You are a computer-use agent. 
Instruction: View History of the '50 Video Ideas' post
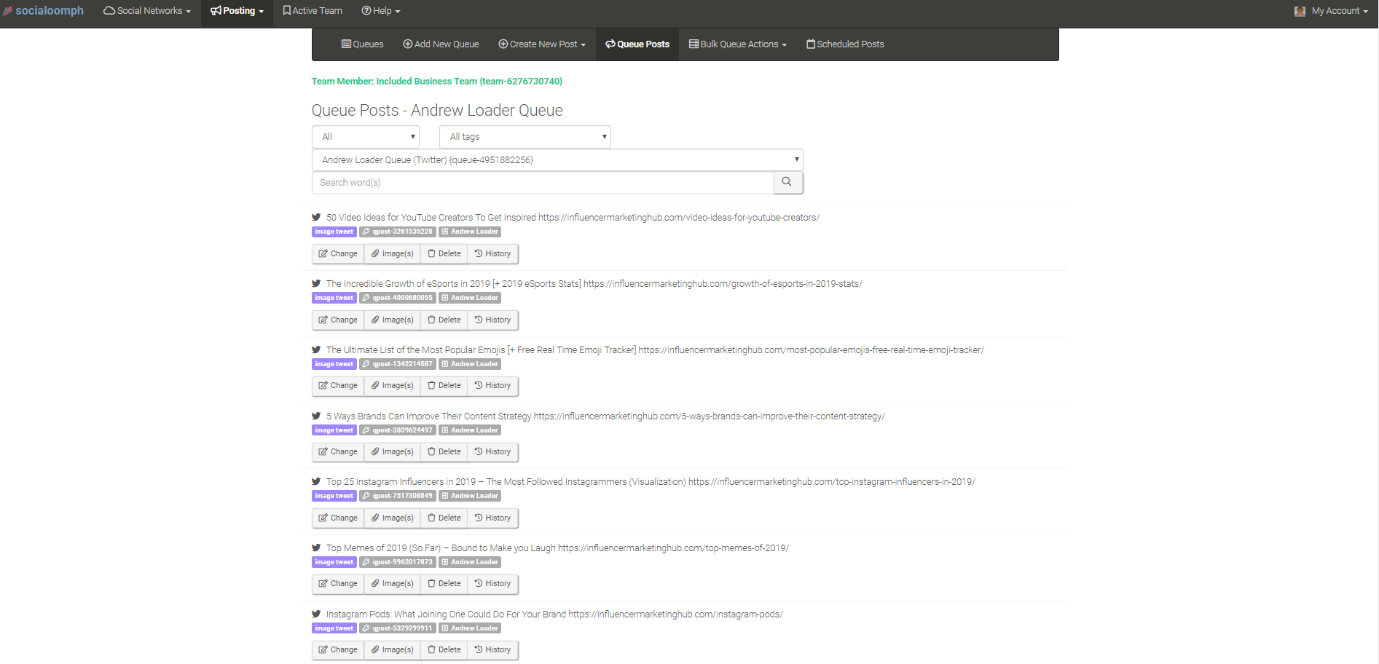coord(493,254)
